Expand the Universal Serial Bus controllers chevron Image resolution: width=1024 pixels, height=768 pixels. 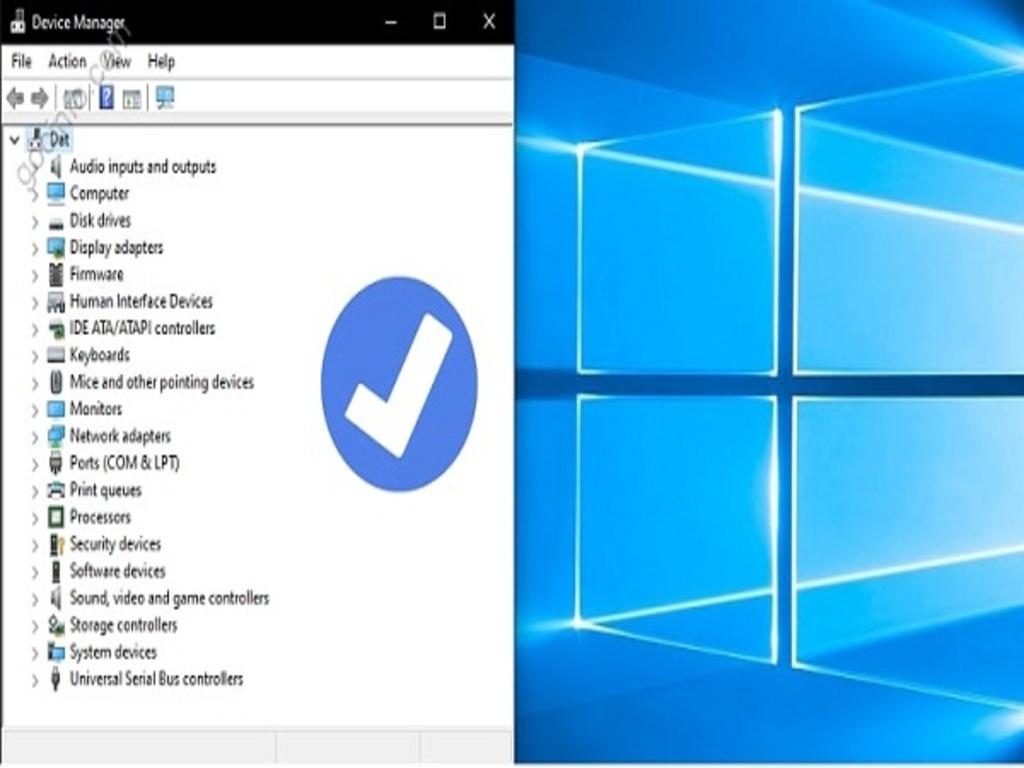35,680
